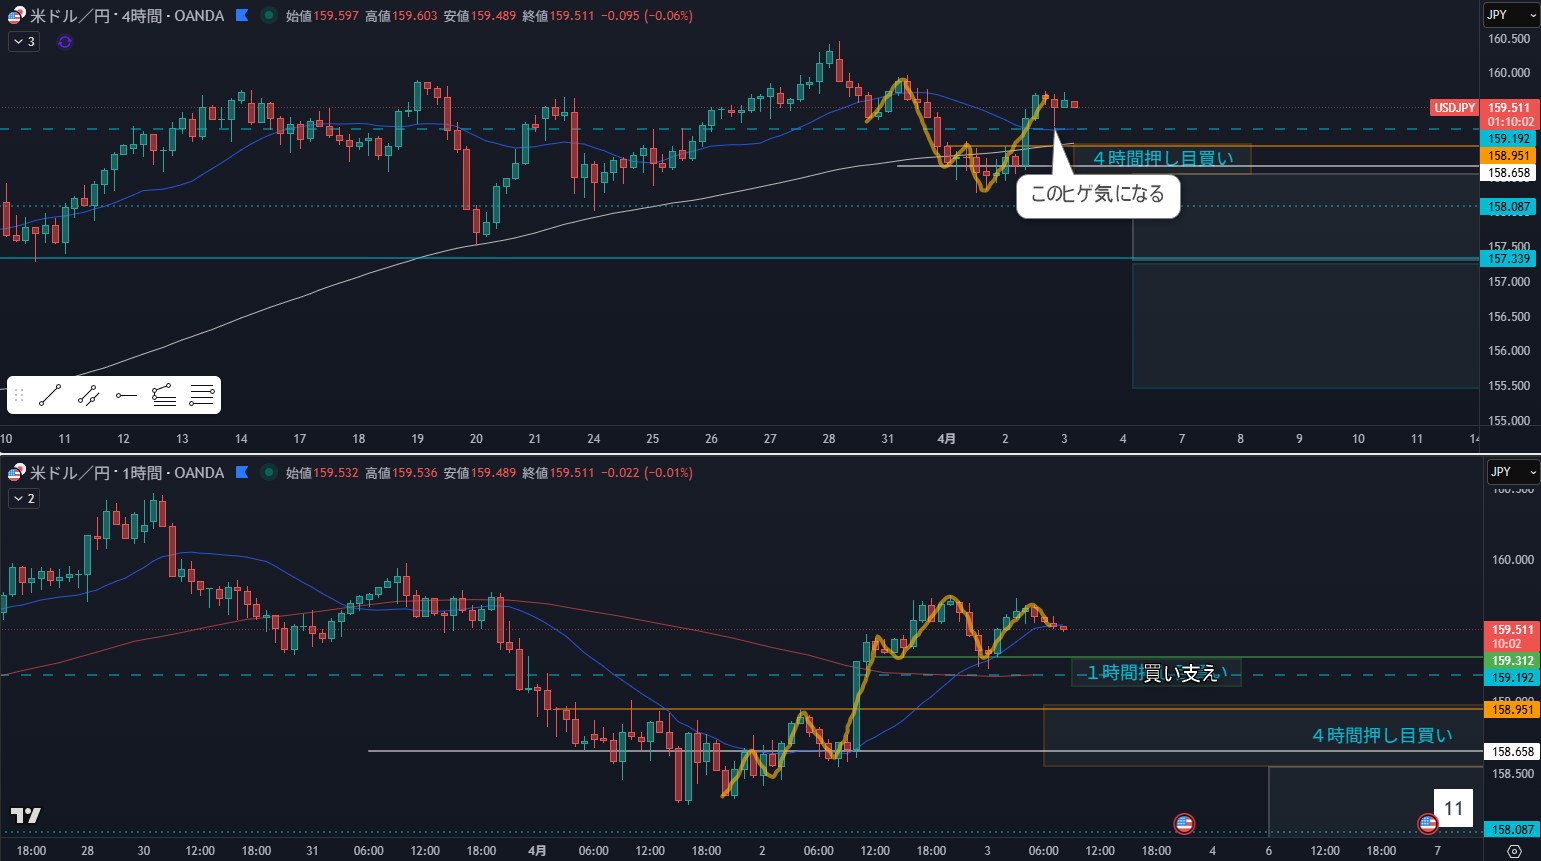Click the leftmost US economic event marker
This screenshot has height=861, width=1541.
[1184, 824]
